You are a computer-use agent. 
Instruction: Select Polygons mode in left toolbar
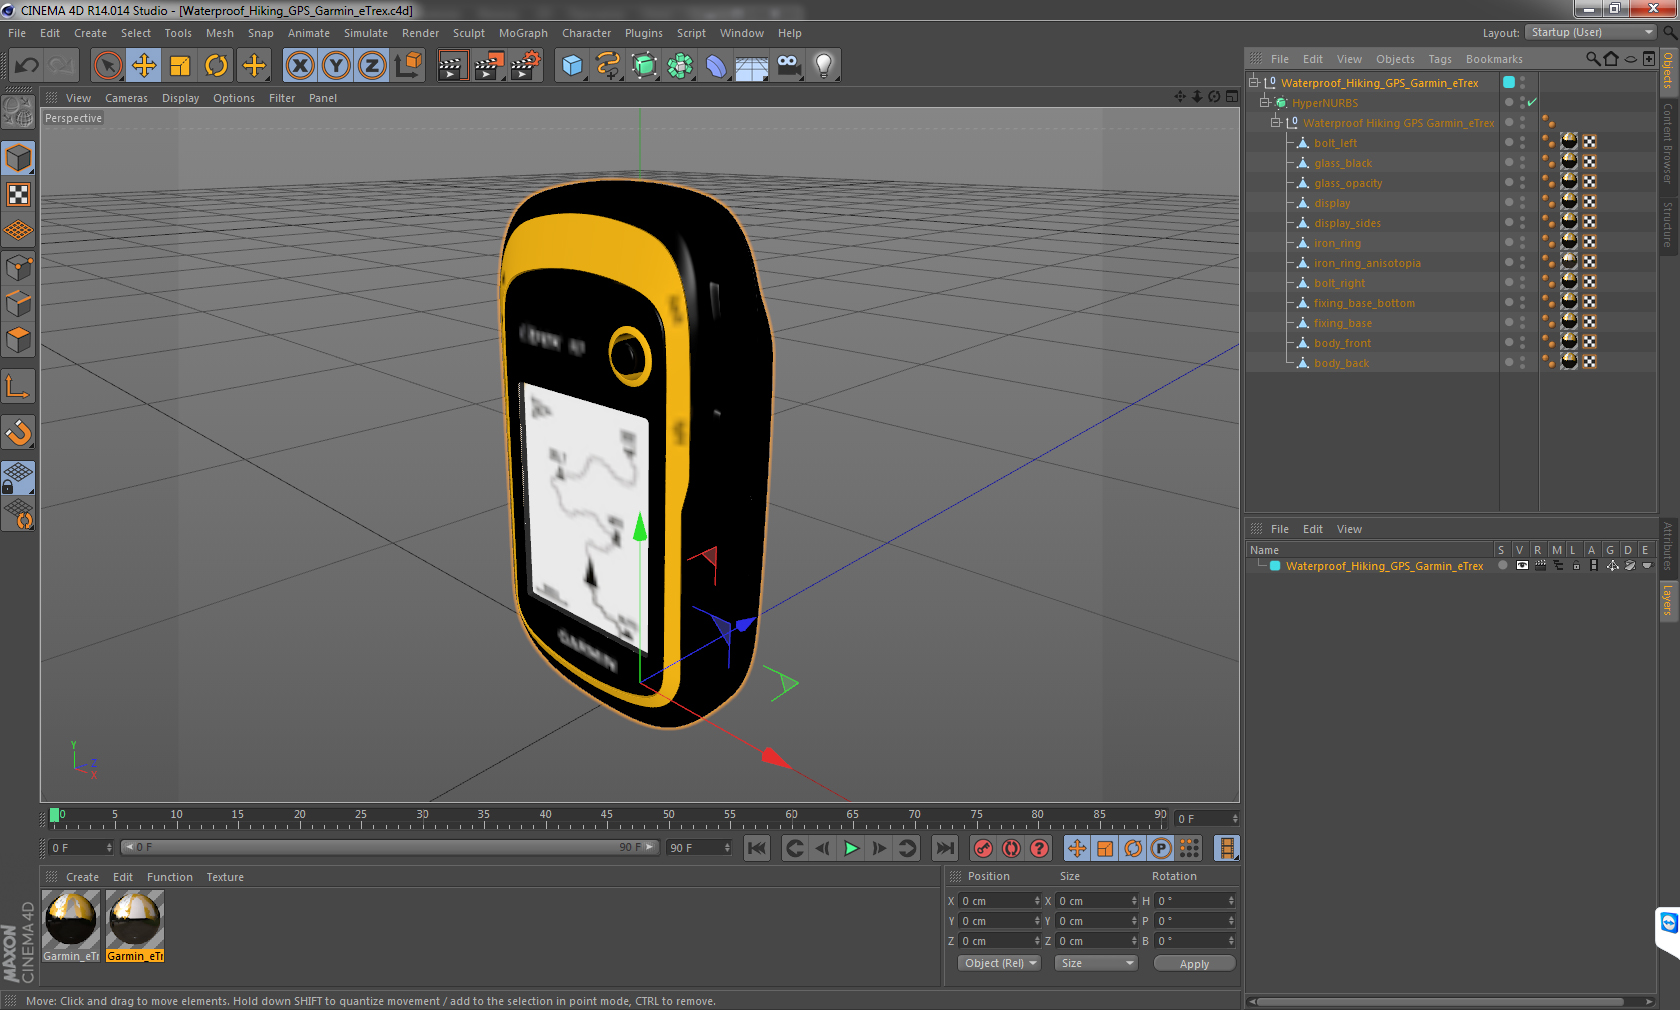(x=19, y=340)
